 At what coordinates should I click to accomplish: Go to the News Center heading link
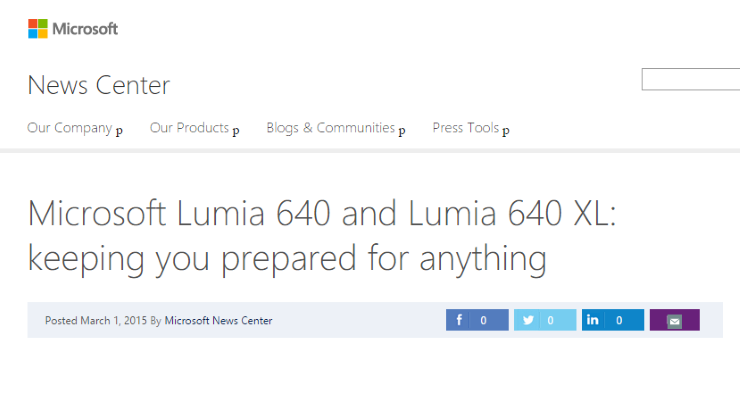click(99, 85)
